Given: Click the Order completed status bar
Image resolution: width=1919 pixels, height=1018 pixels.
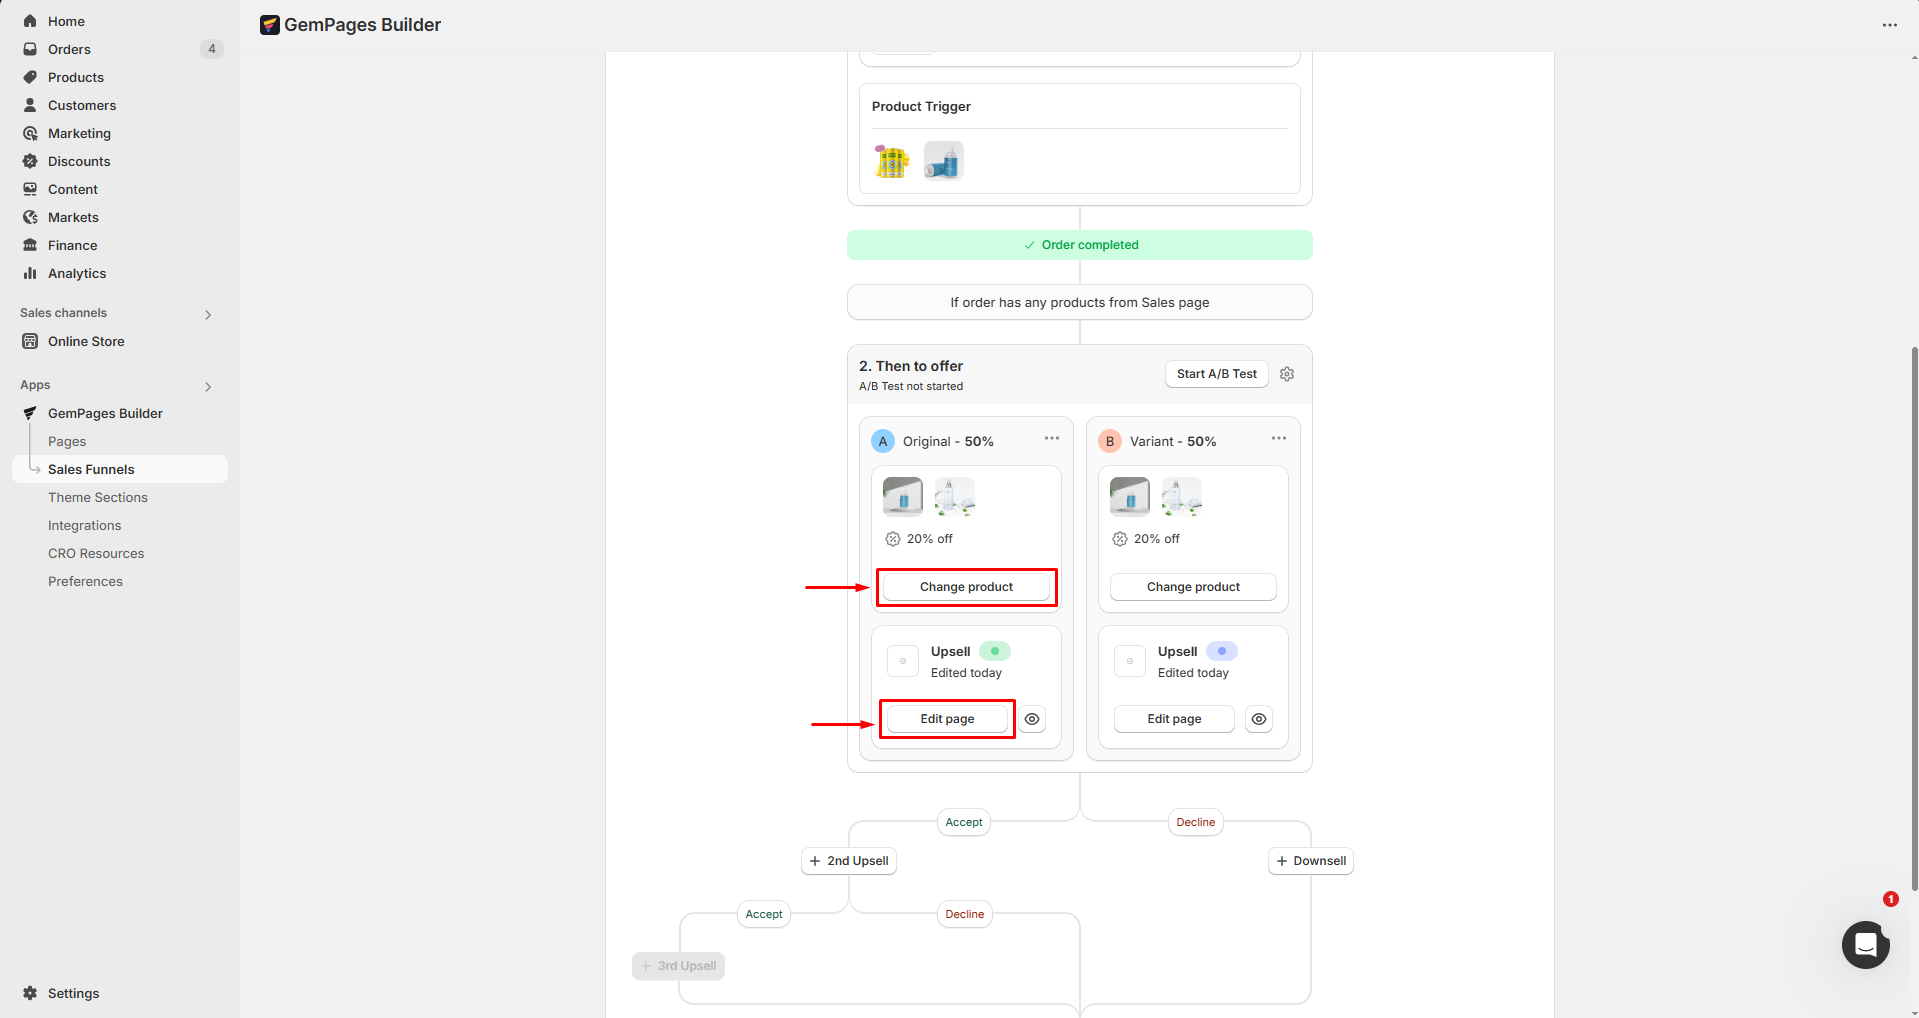Looking at the screenshot, I should coord(1080,245).
